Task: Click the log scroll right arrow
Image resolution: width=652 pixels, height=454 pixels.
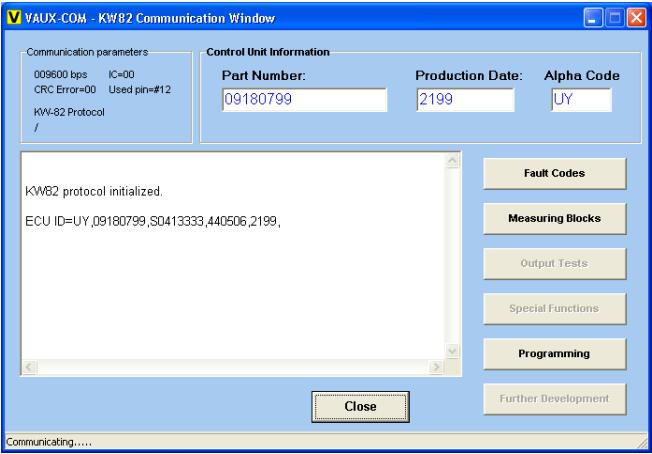Action: [436, 367]
